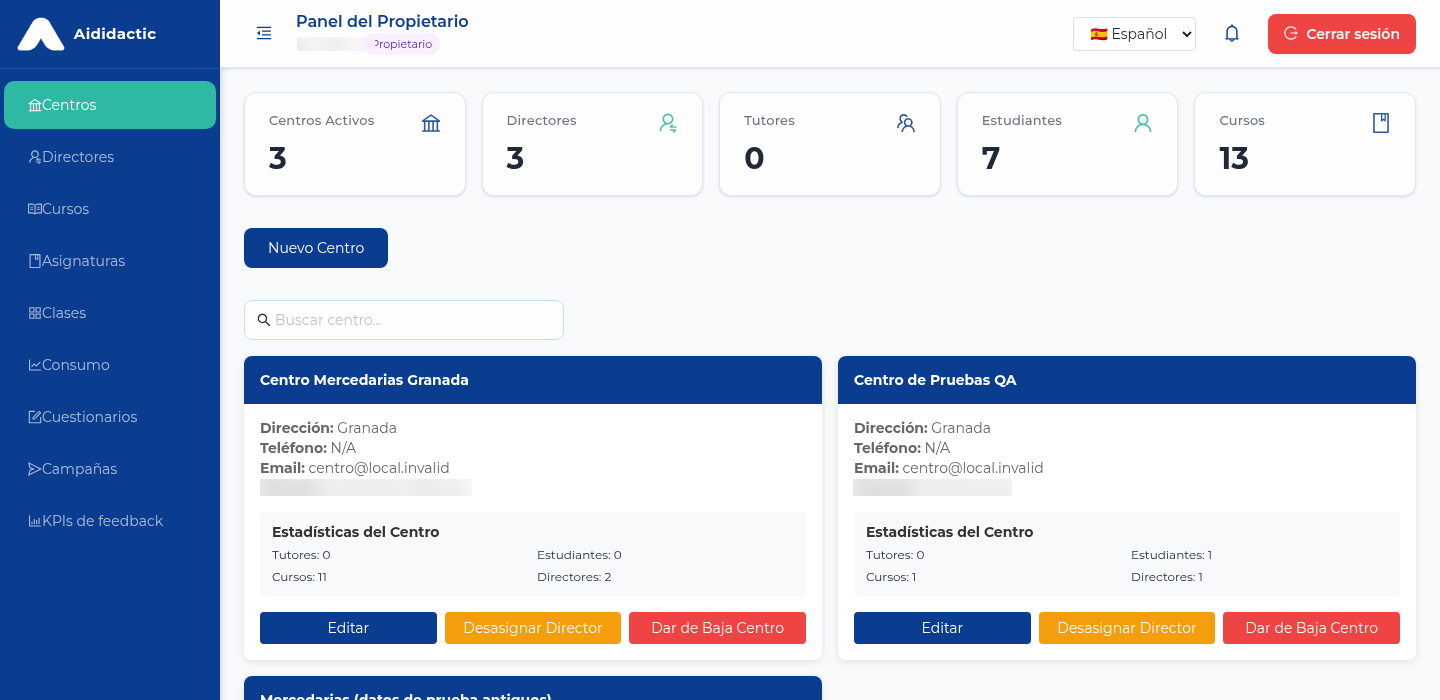Go to Cuestionarios section

click(110, 417)
